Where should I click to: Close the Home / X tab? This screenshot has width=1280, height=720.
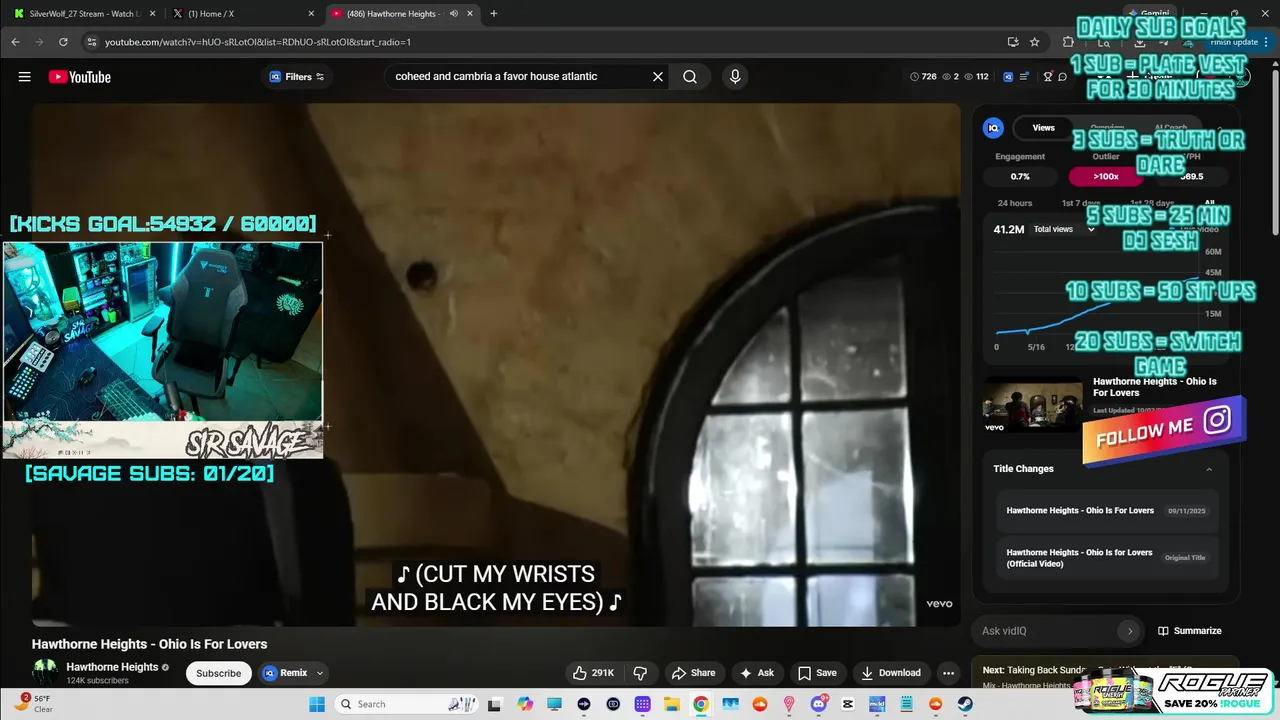(311, 14)
